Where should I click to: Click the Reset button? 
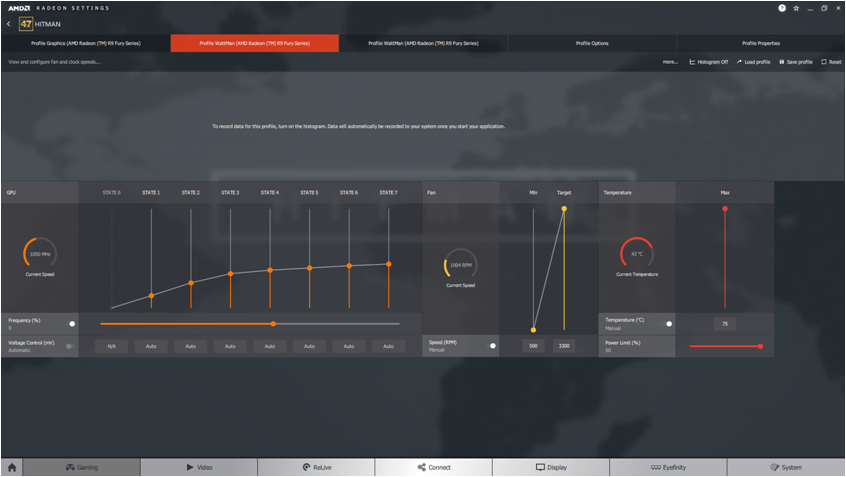[x=831, y=62]
